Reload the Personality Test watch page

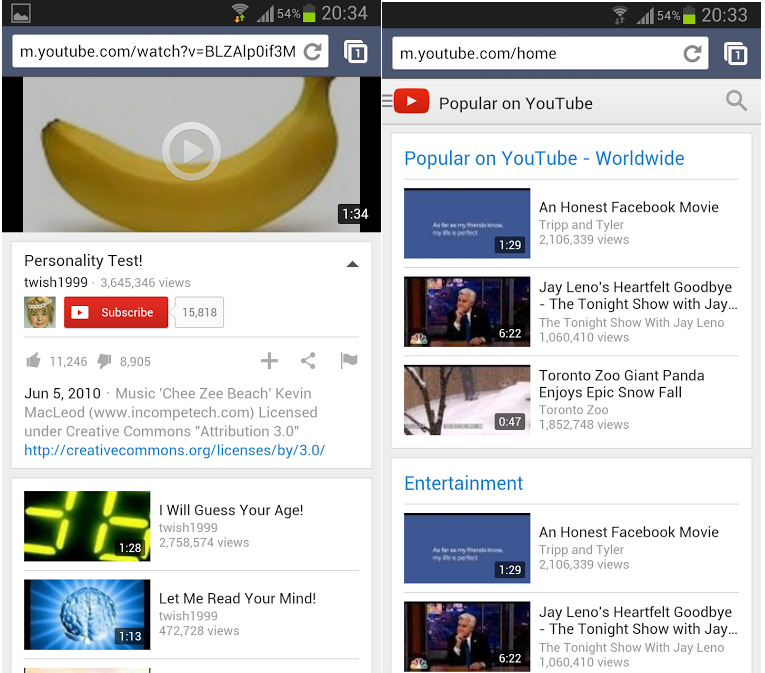312,51
